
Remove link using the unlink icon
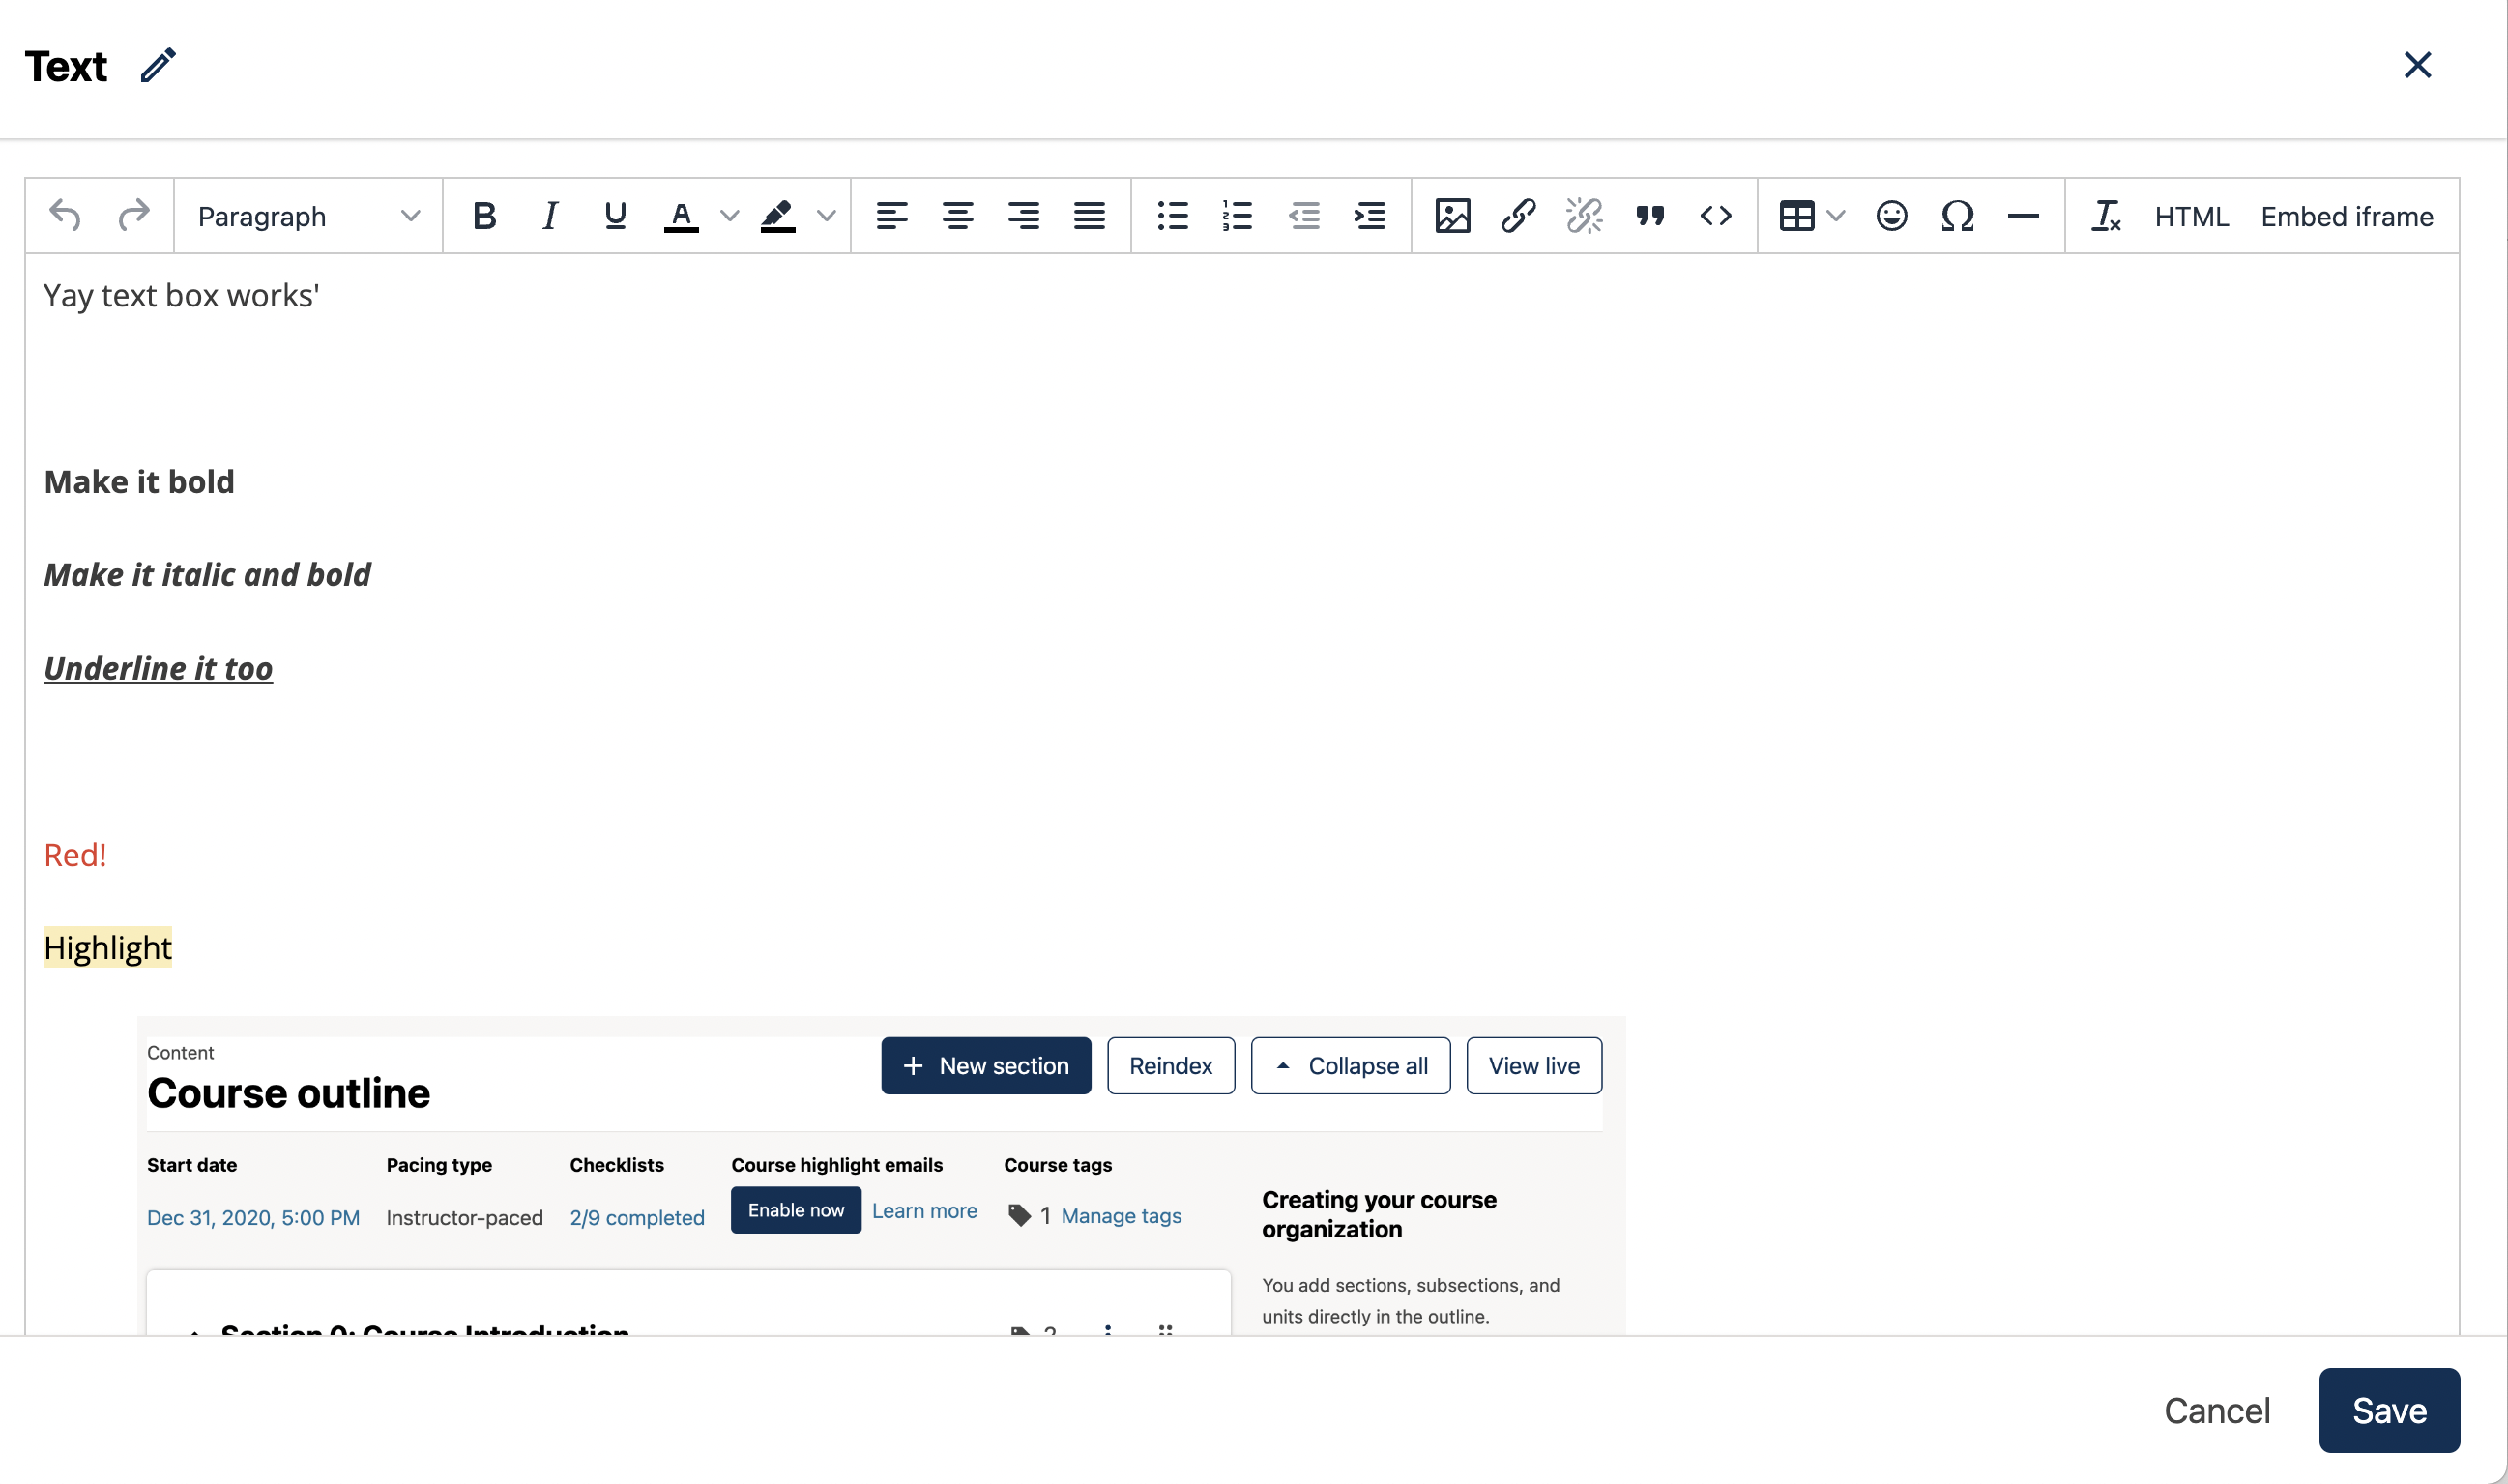coord(1583,216)
